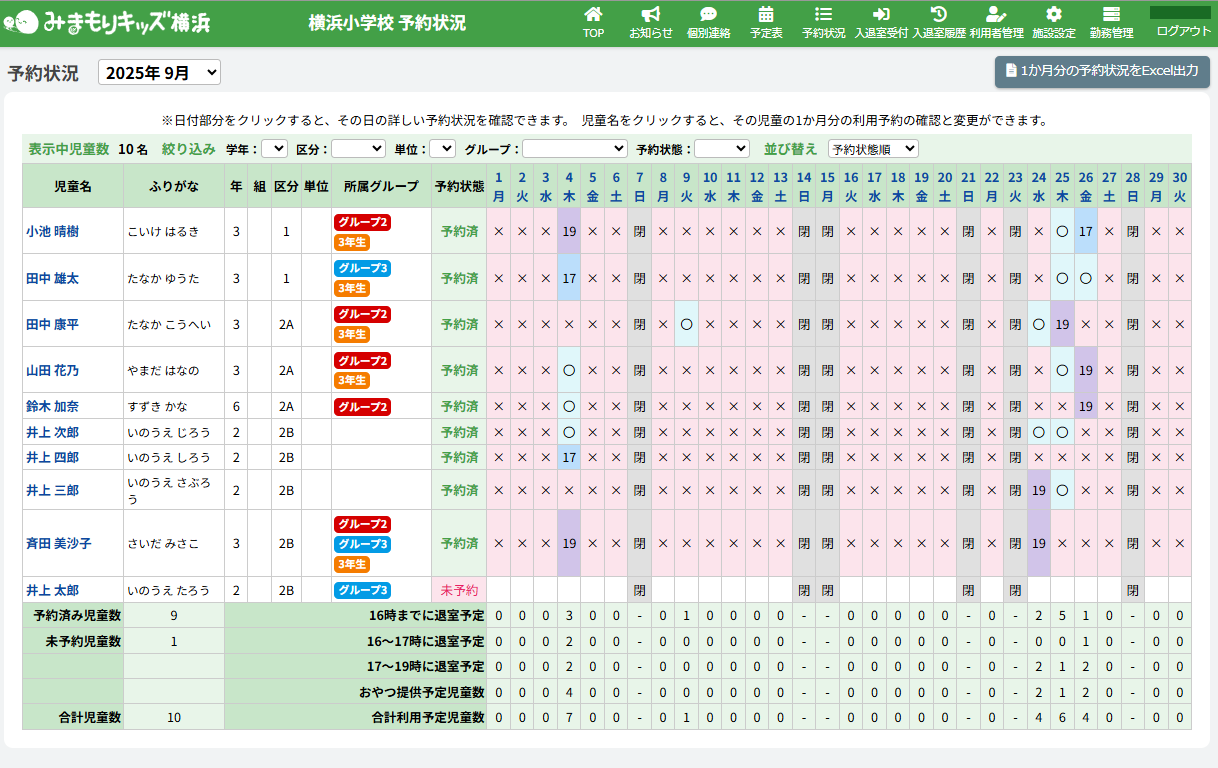
Task: Open the 予定表 calendar icon
Action: click(x=766, y=15)
